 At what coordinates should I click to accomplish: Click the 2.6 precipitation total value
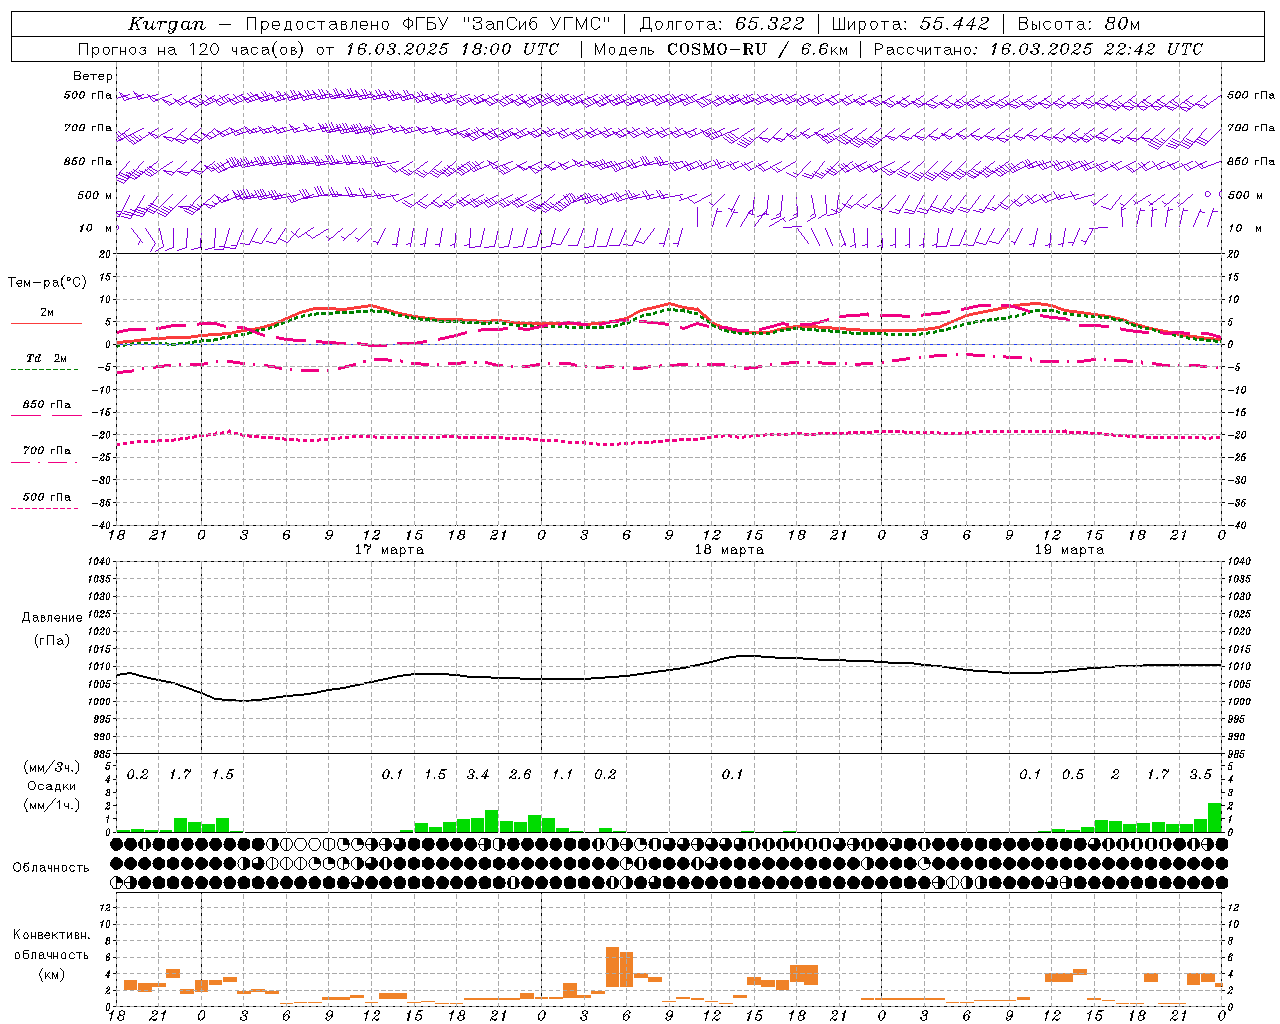[x=520, y=775]
